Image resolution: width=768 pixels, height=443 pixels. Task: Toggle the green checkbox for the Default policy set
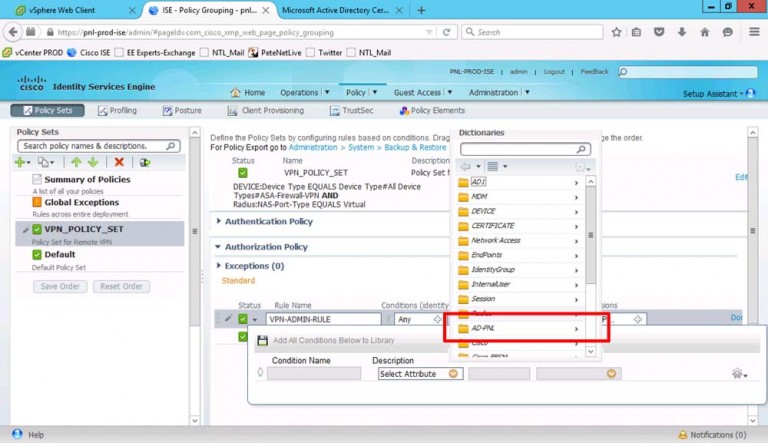point(37,254)
